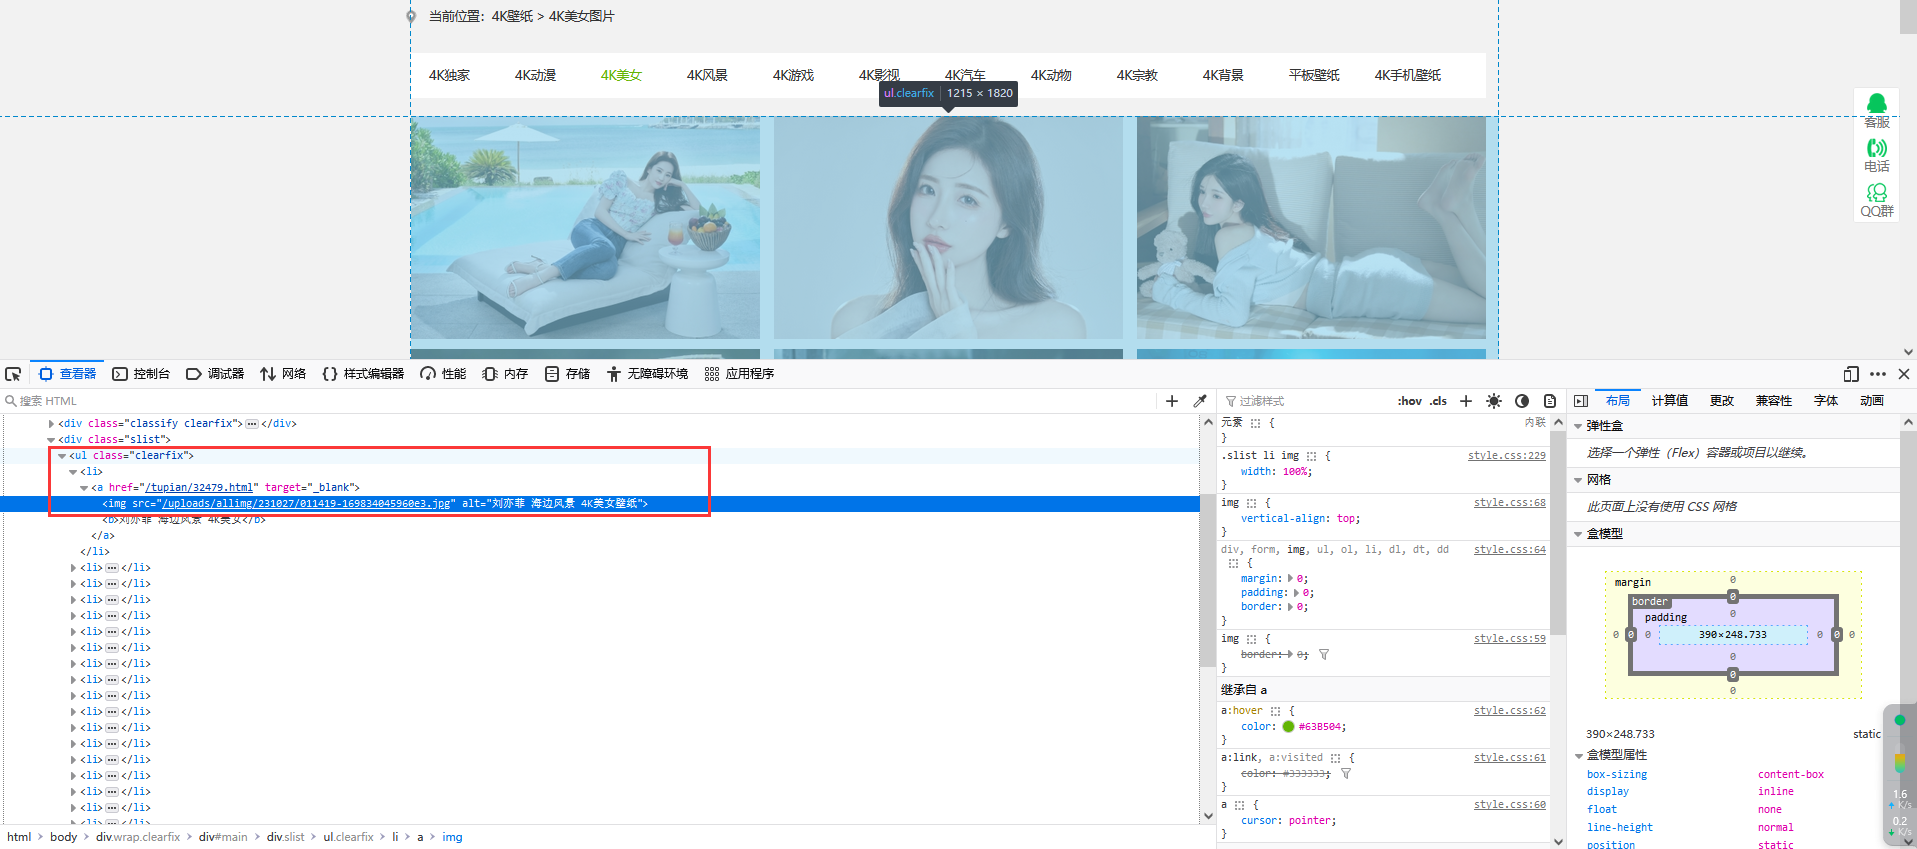
Task: Click the overridden color #333333 filter icon
Action: pos(1346,774)
